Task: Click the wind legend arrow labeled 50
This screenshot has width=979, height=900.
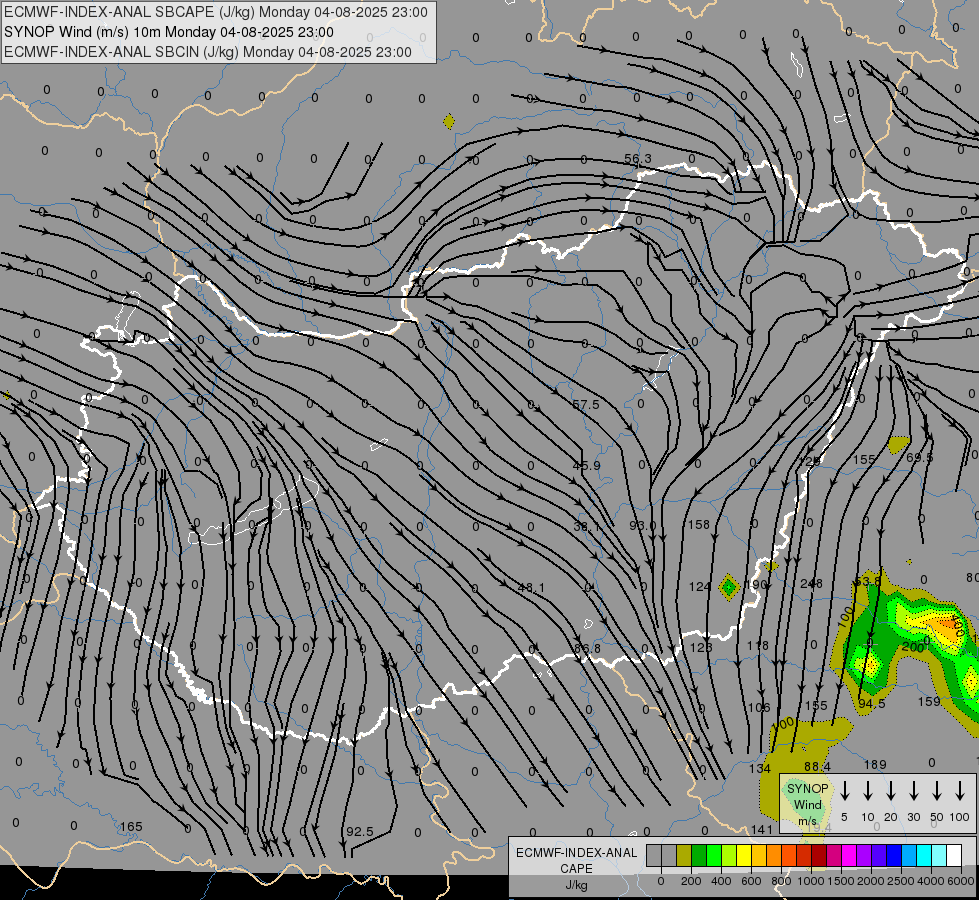Action: click(x=937, y=791)
